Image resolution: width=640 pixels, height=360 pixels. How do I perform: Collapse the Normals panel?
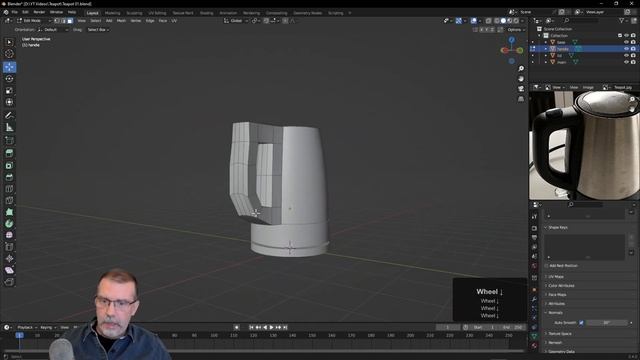point(555,313)
